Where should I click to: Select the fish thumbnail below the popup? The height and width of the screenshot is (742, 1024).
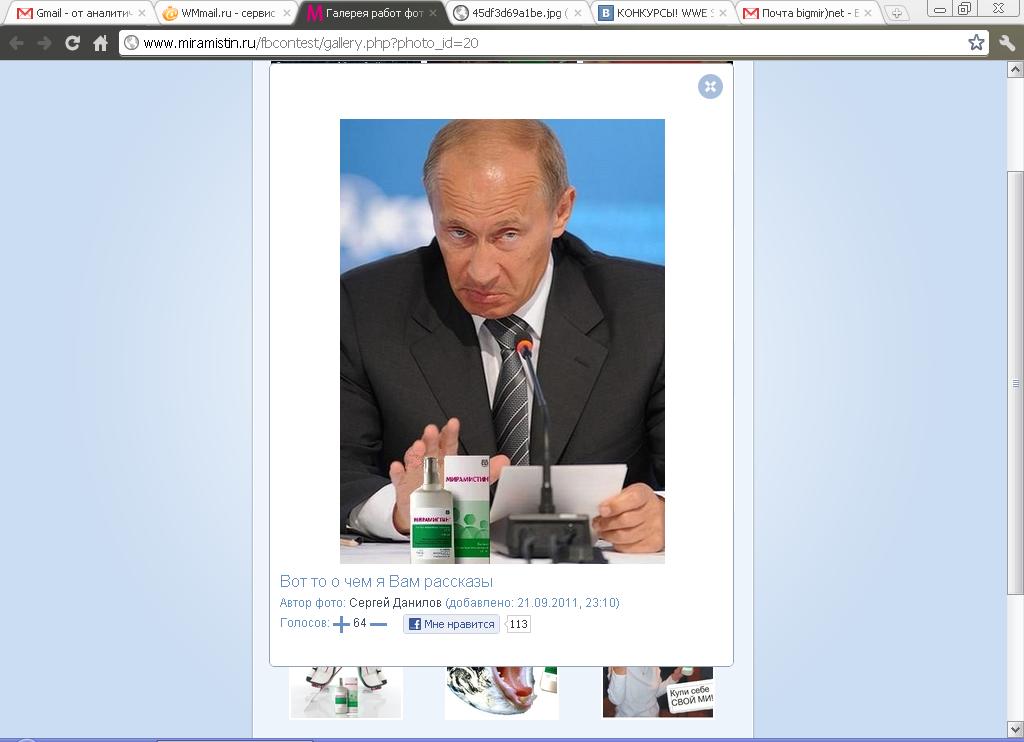pos(502,693)
